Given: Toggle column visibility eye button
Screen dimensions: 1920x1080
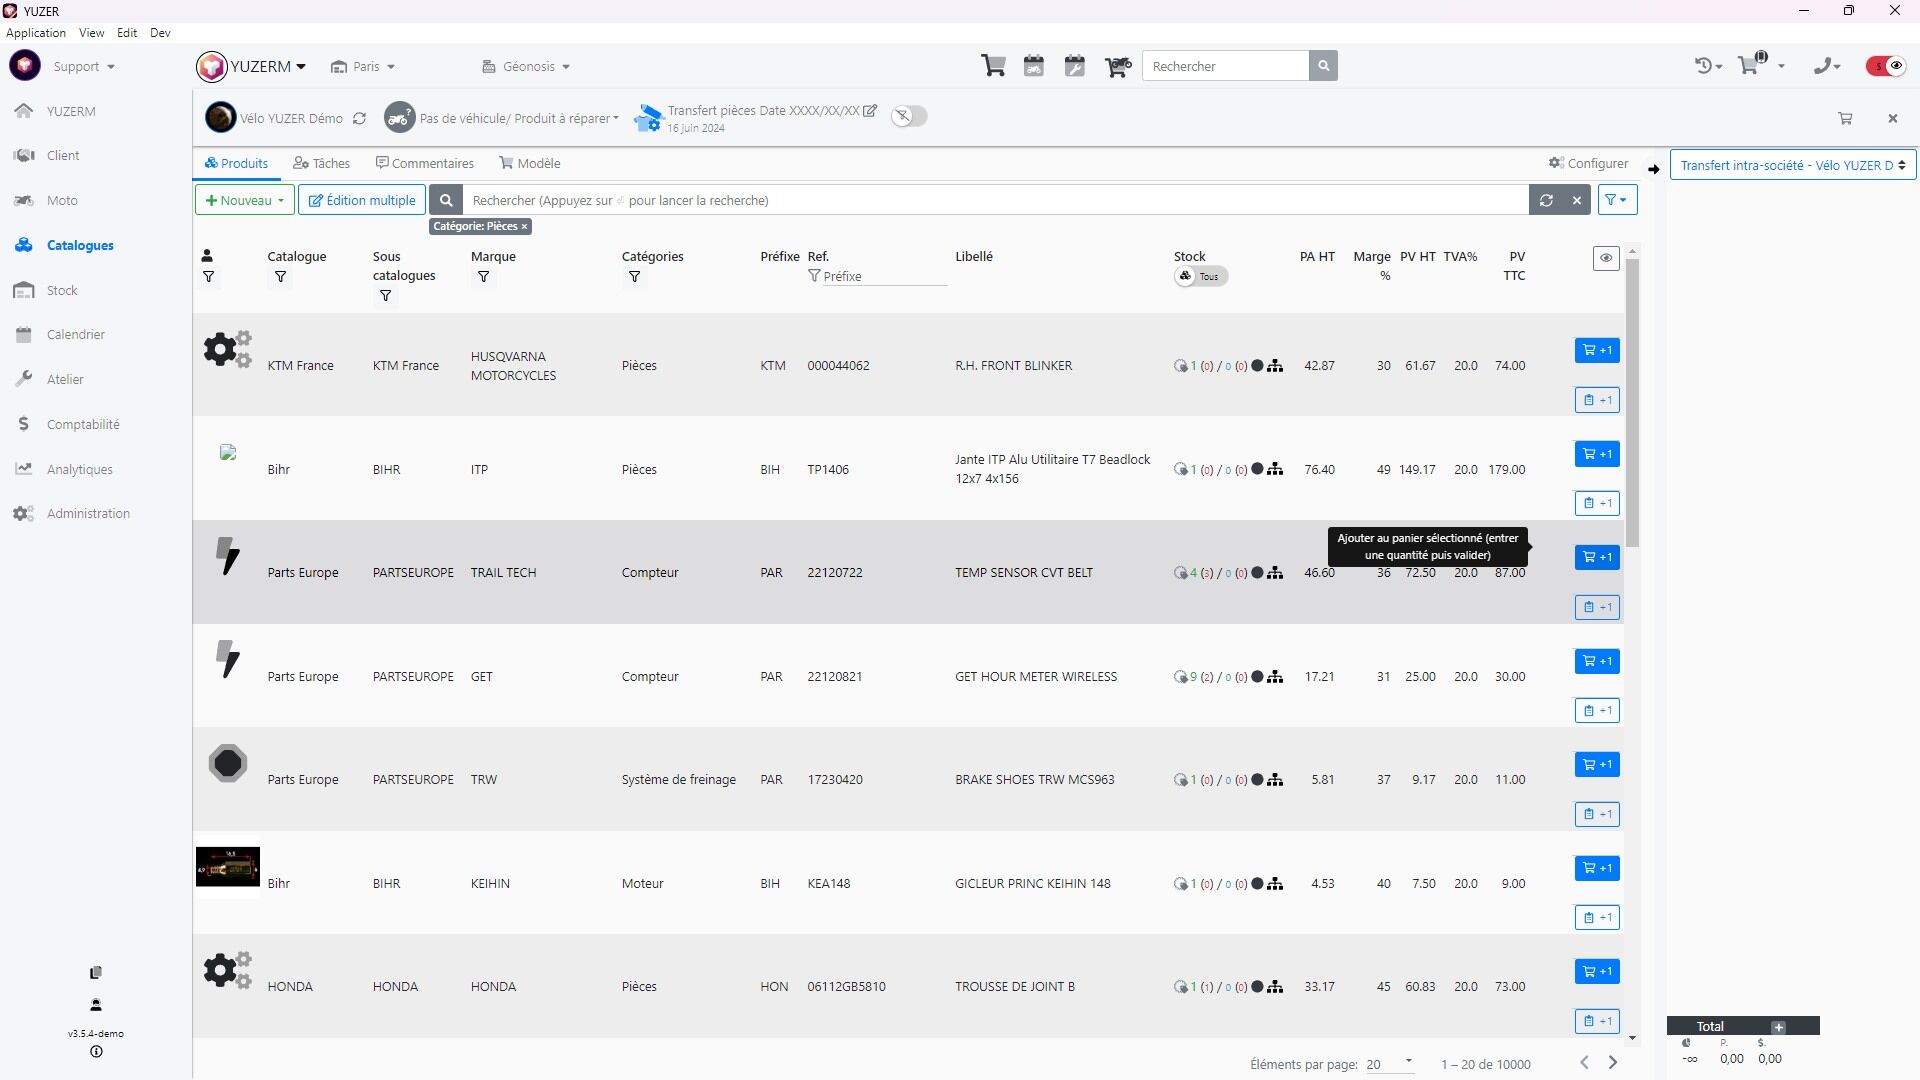Looking at the screenshot, I should [1606, 258].
